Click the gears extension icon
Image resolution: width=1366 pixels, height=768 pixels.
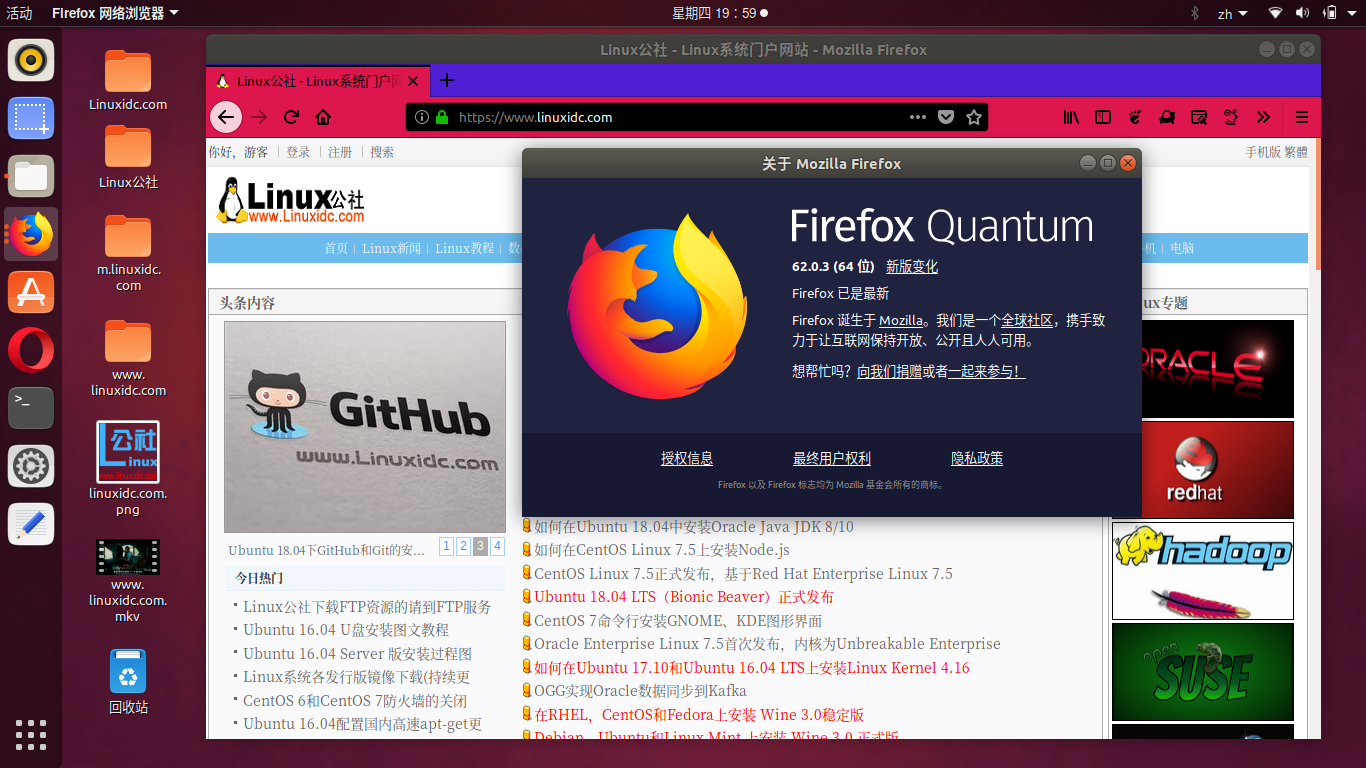coord(1231,117)
